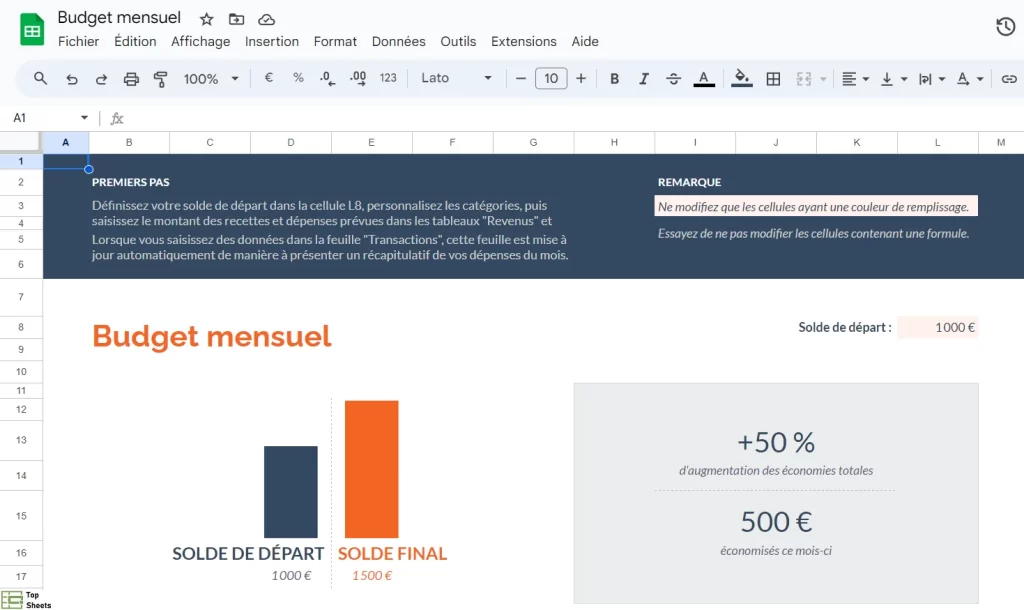The image size is (1024, 610).
Task: Edit the font size field 10
Action: coord(551,78)
